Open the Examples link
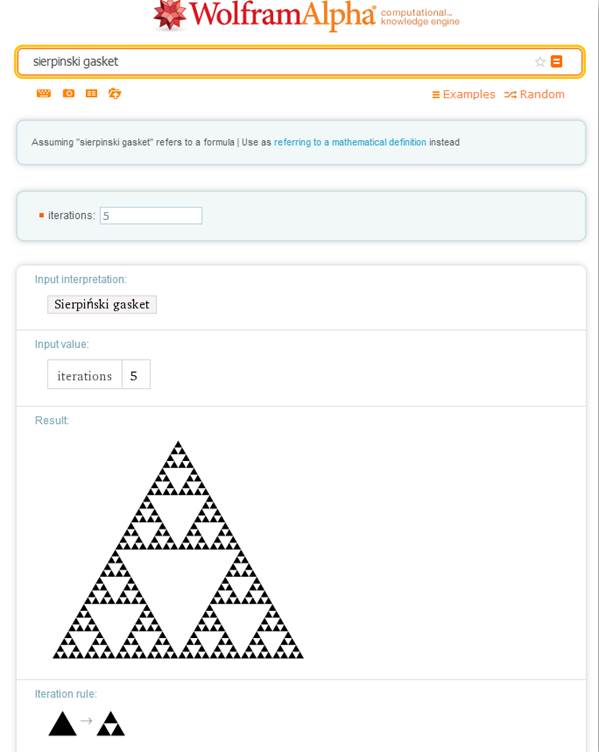The width and height of the screenshot is (599, 752). coord(463,94)
